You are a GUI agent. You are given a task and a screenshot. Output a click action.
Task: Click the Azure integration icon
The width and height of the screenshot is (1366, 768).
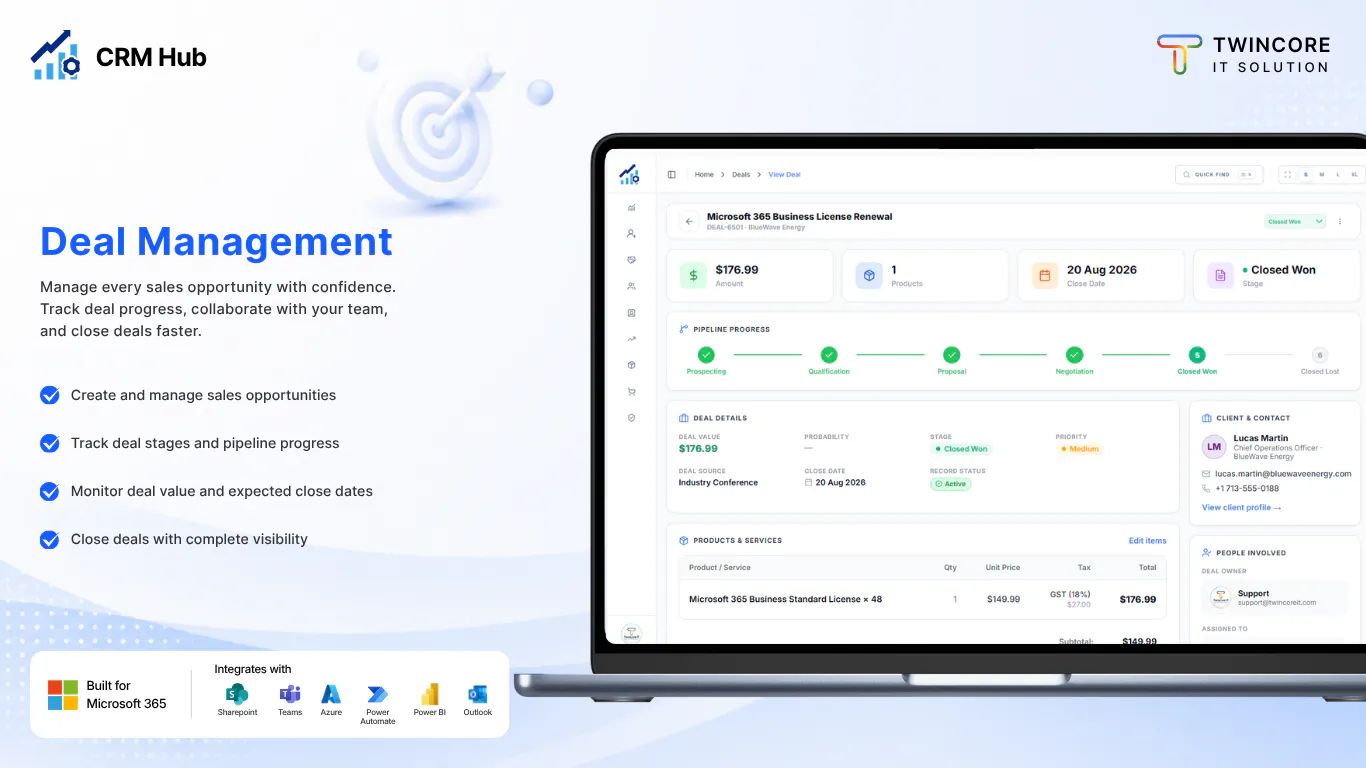[x=331, y=694]
